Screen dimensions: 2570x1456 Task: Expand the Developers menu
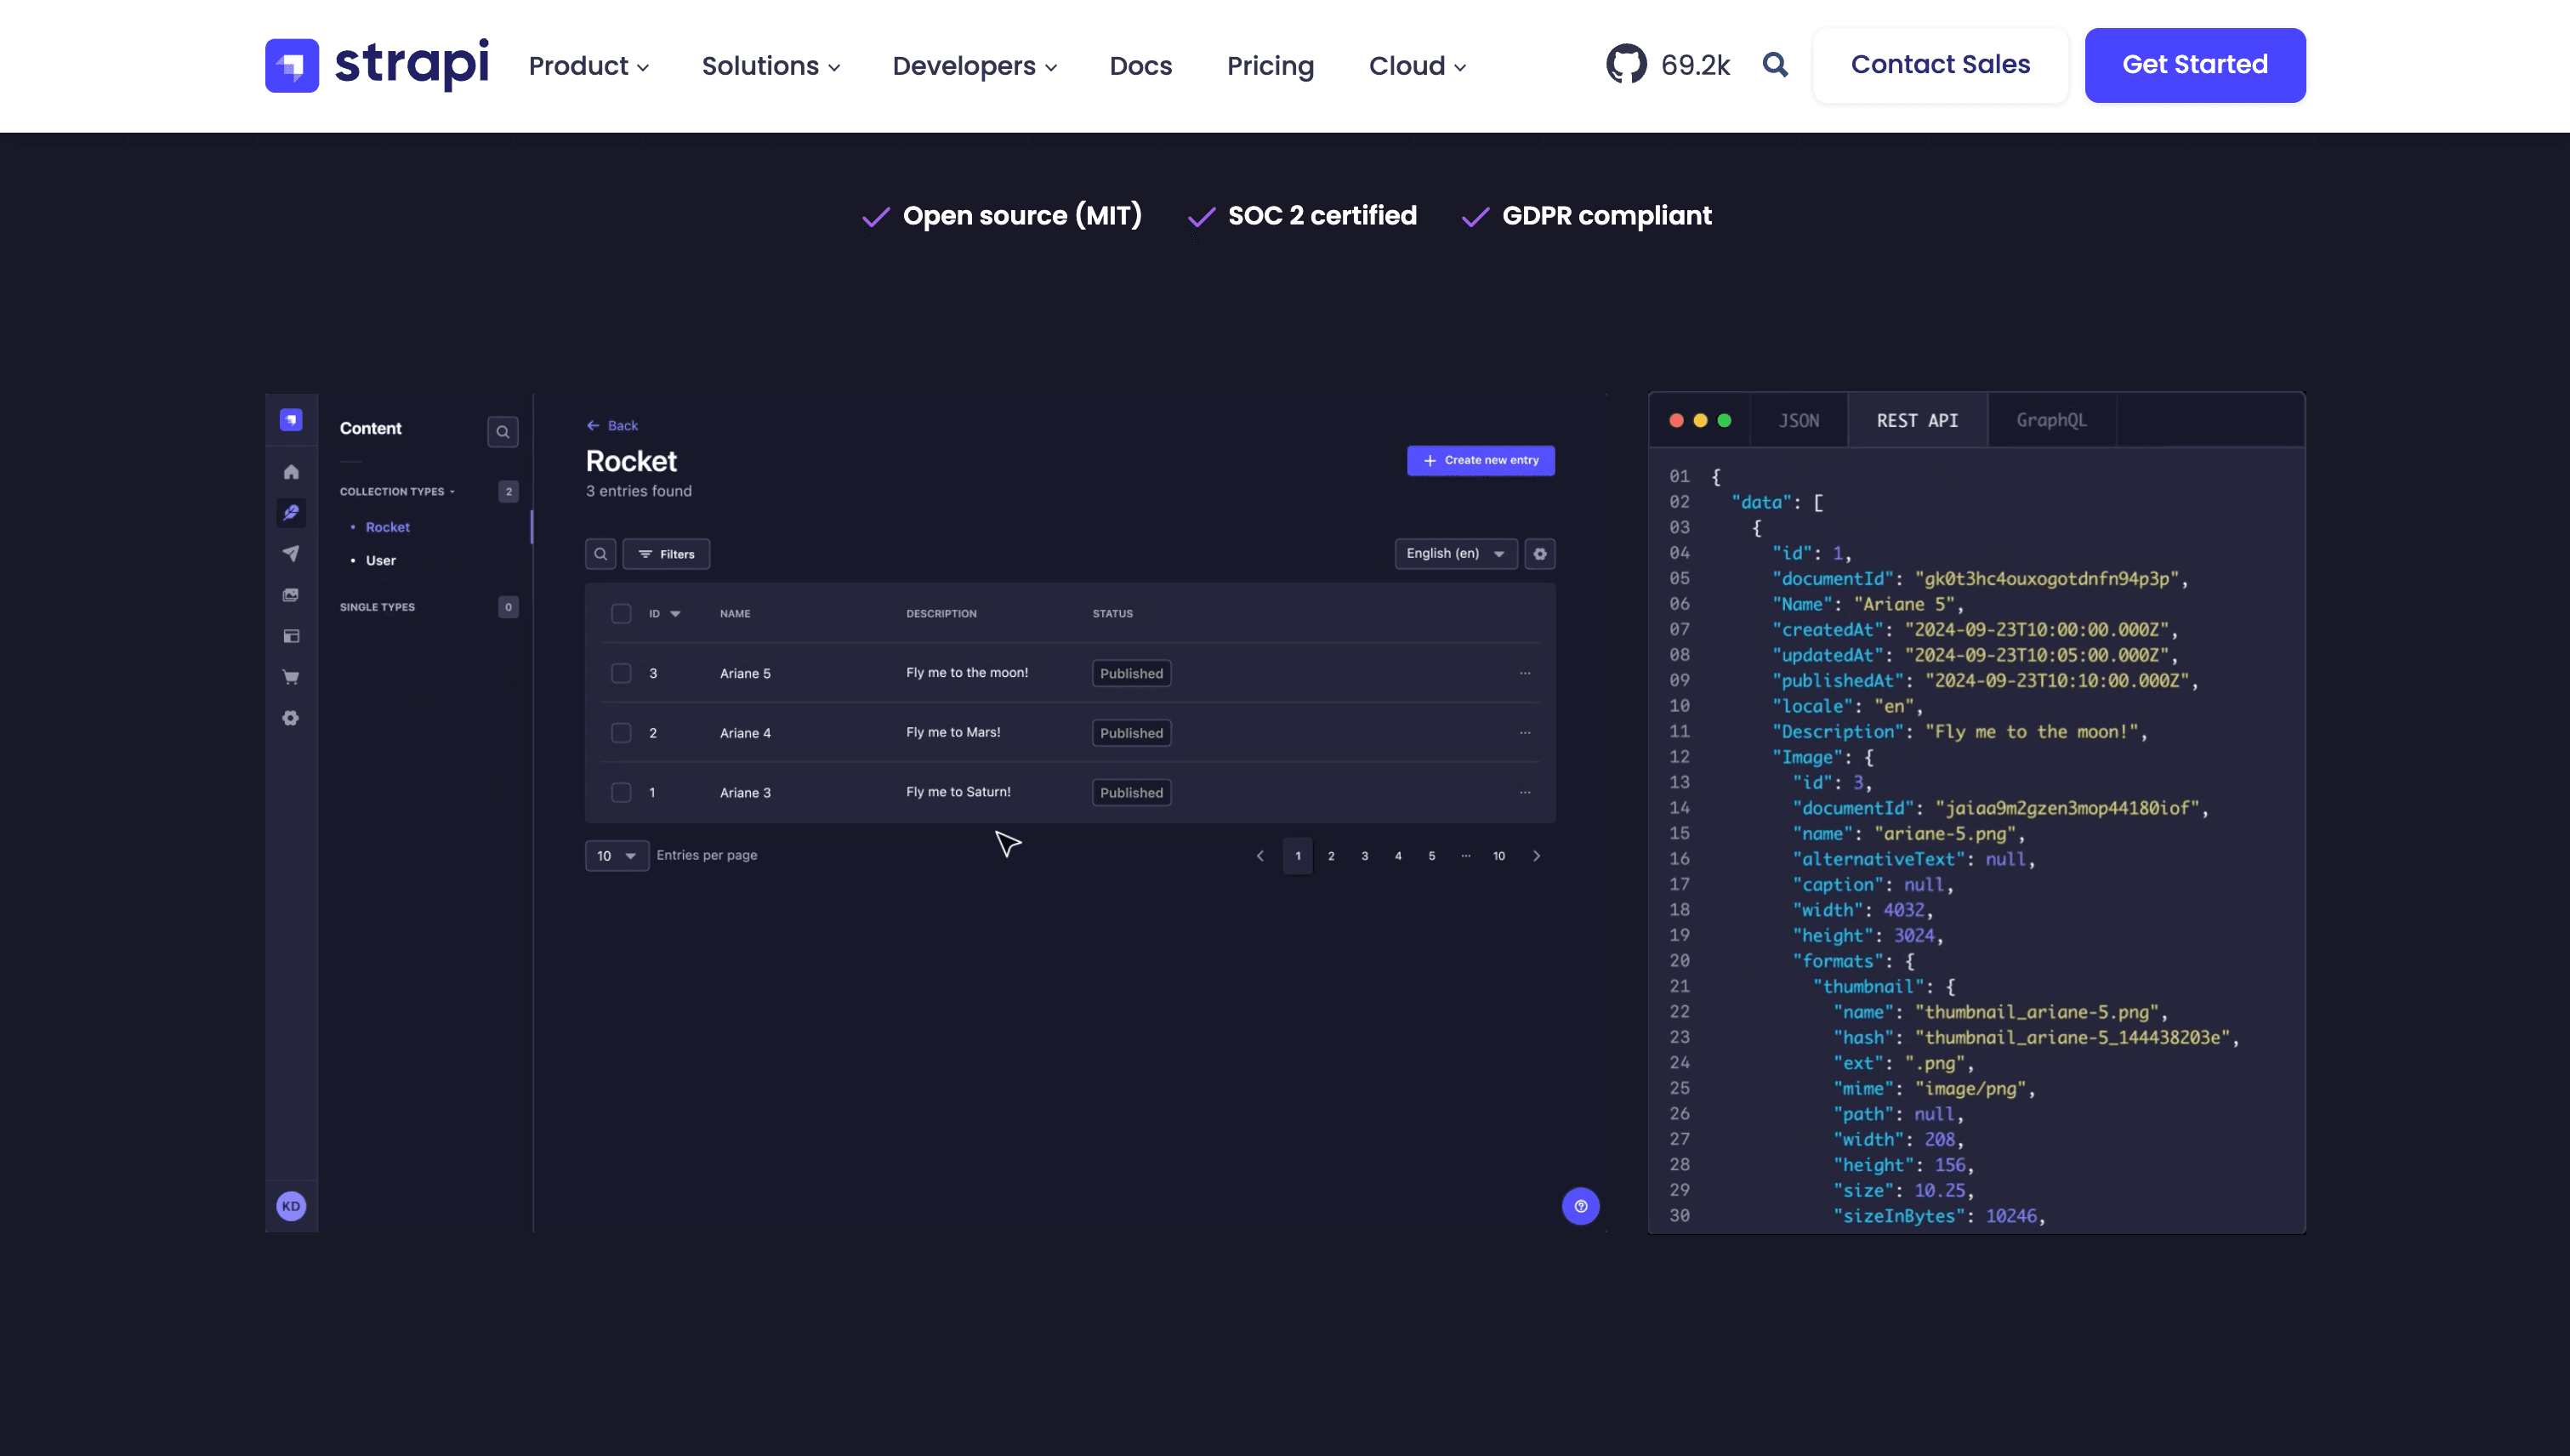[974, 66]
